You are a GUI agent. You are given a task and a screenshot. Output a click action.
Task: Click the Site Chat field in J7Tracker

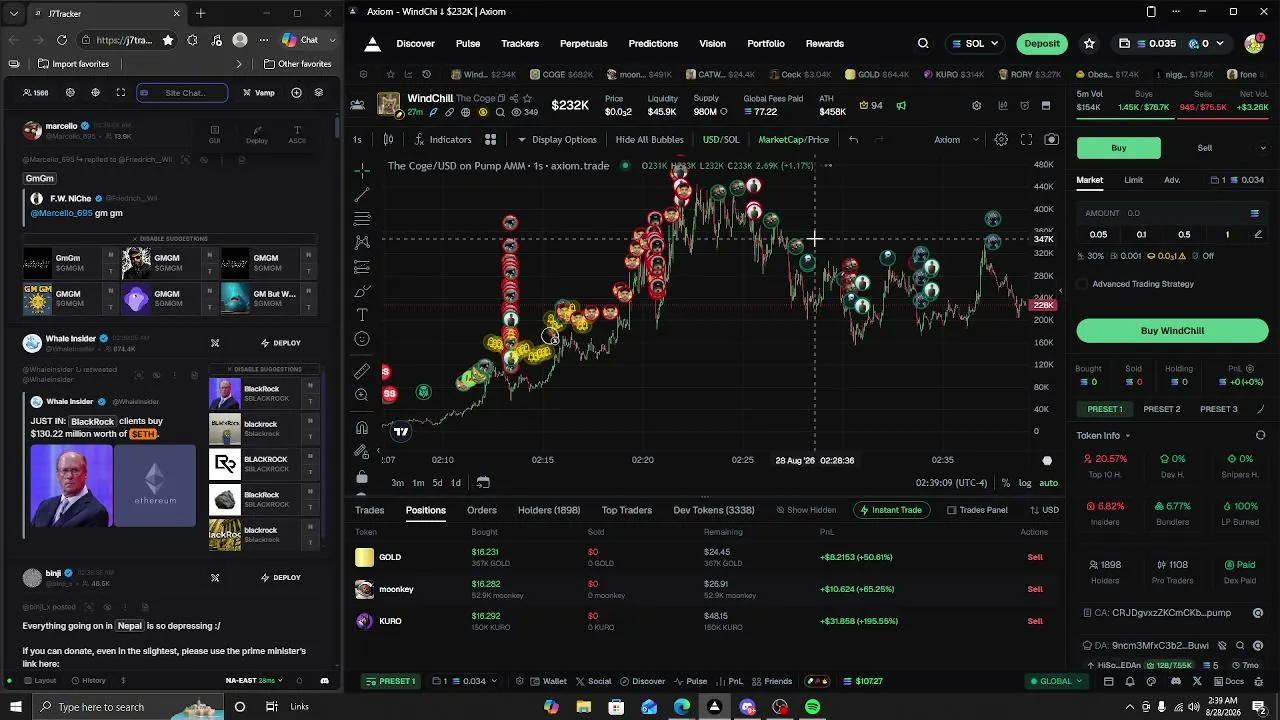coord(182,93)
